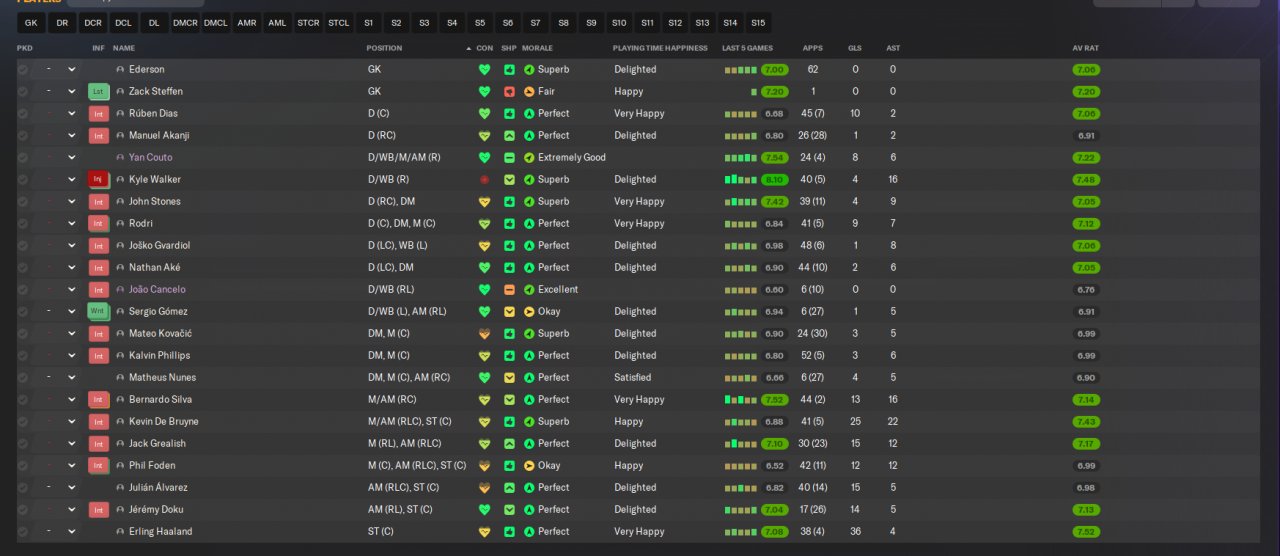
Task: Click the player icon beside Rodri
Action: click(120, 224)
